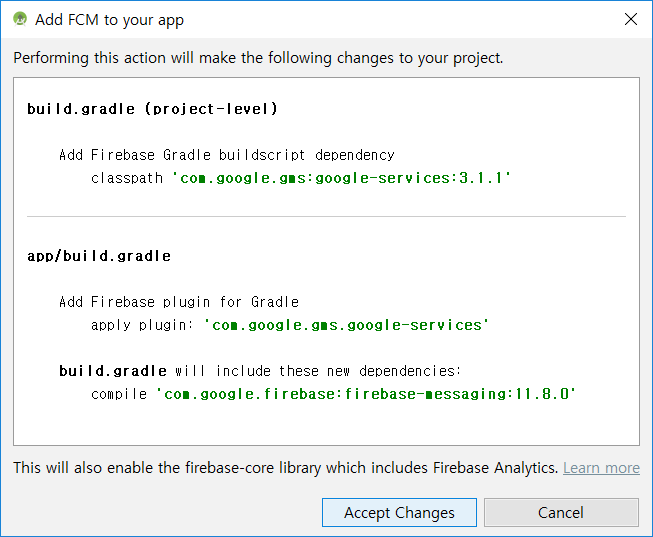Screen dimensions: 653x537
Task: Click the Cancel button
Action: point(561,512)
